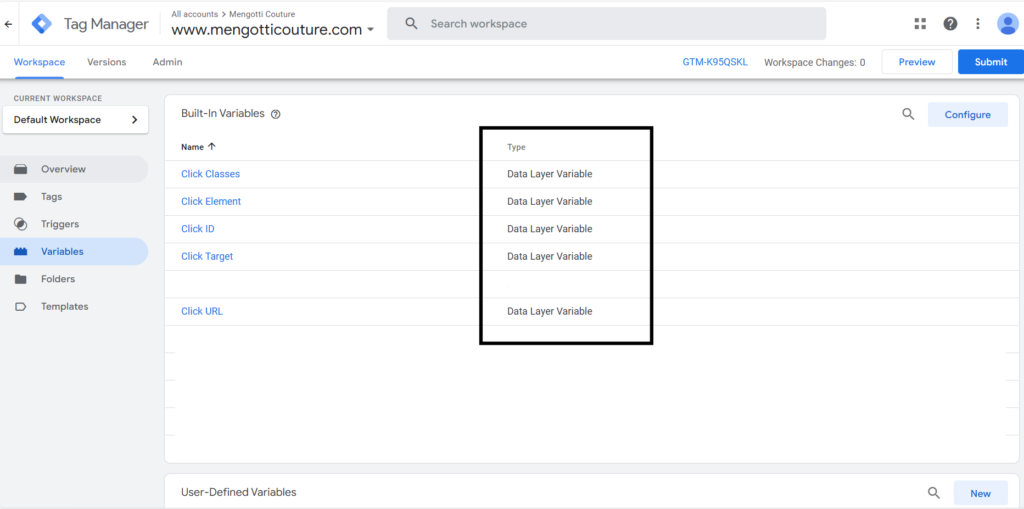1024x509 pixels.
Task: Focus the Search workspace field
Action: pos(606,24)
